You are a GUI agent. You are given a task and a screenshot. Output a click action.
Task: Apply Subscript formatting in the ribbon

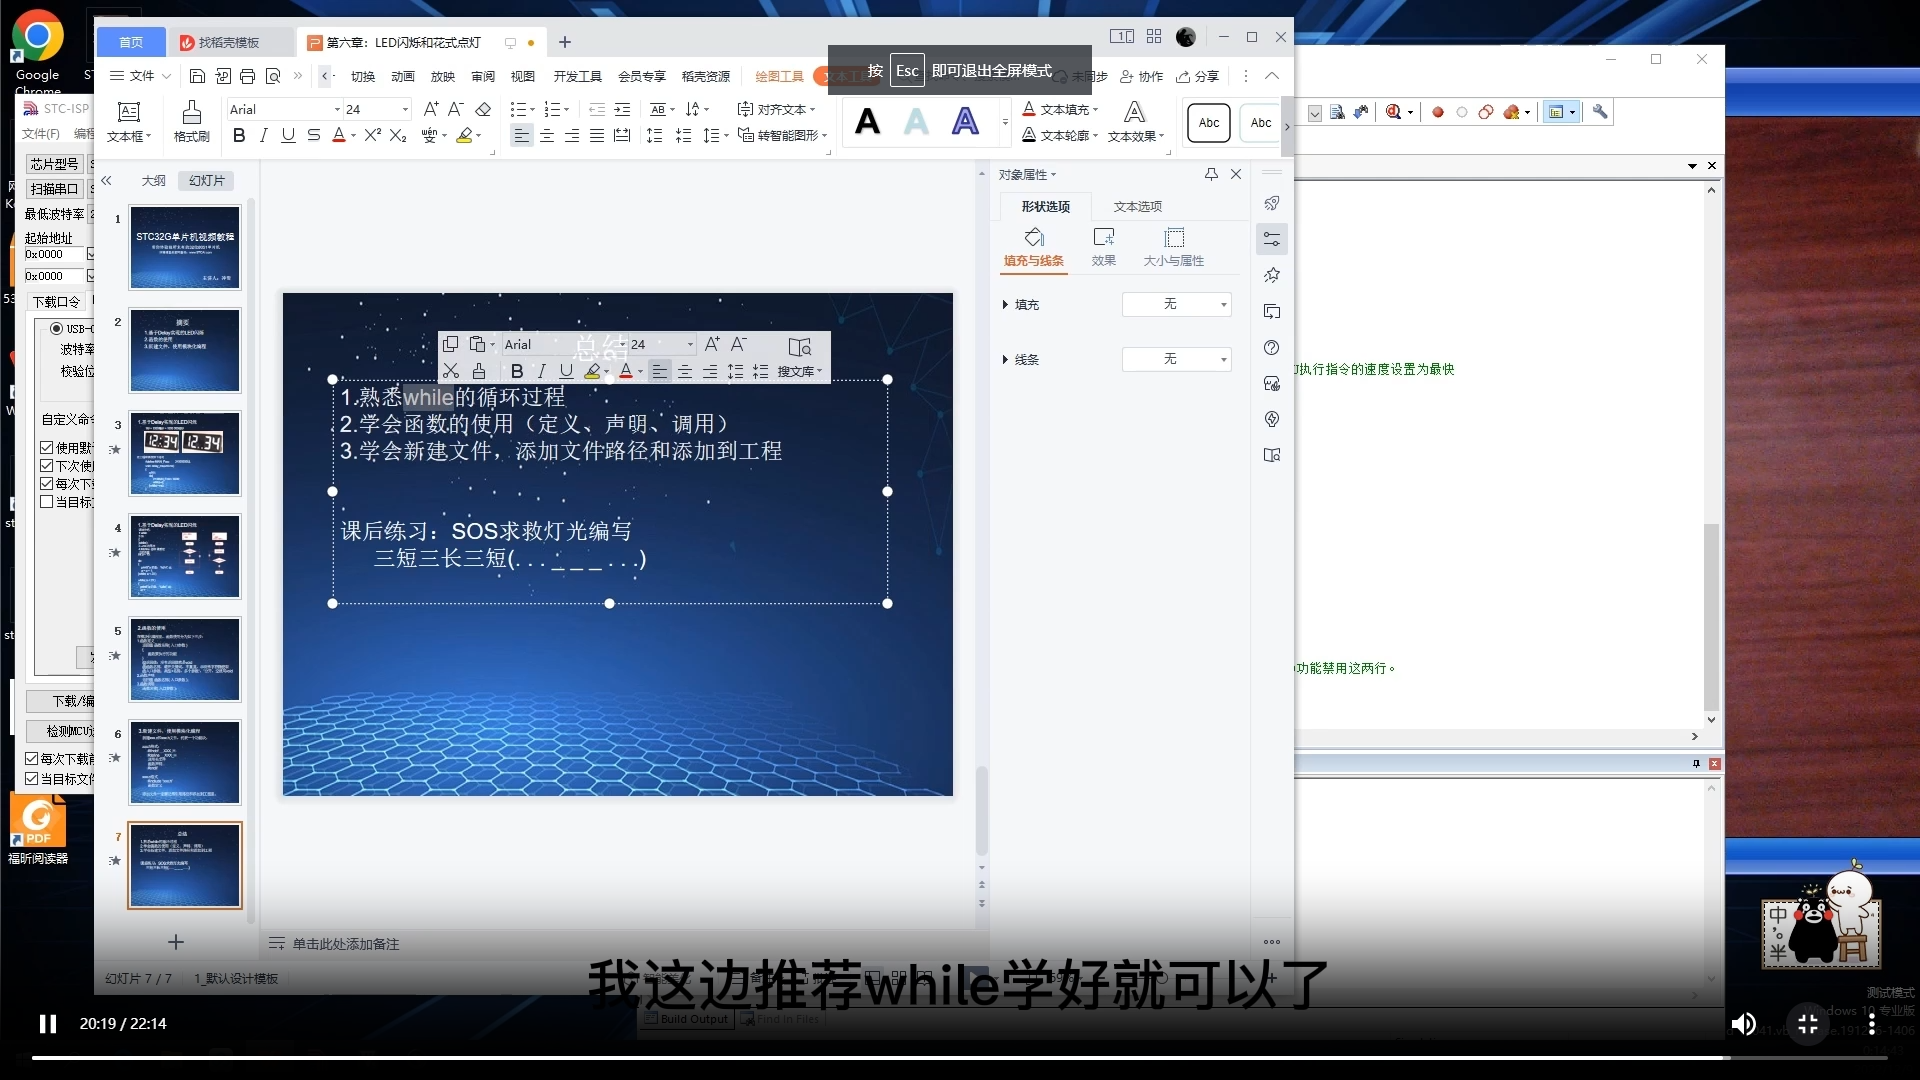click(x=397, y=135)
